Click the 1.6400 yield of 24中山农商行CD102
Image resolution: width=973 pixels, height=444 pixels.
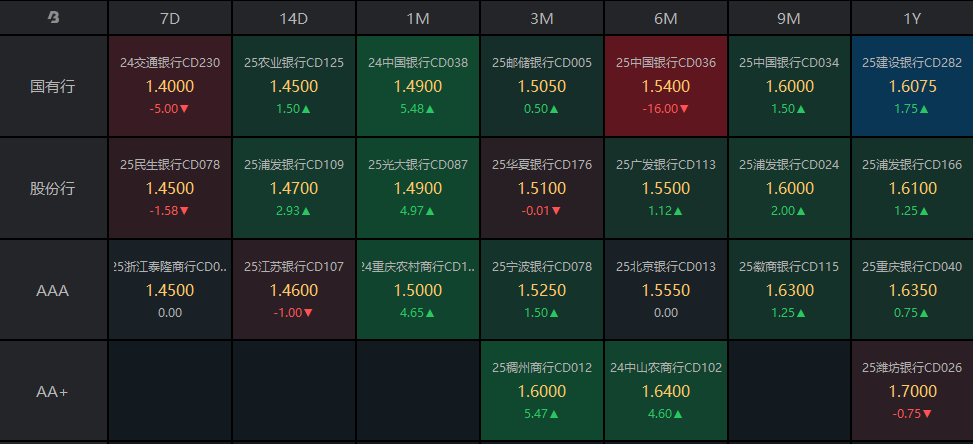click(x=666, y=392)
